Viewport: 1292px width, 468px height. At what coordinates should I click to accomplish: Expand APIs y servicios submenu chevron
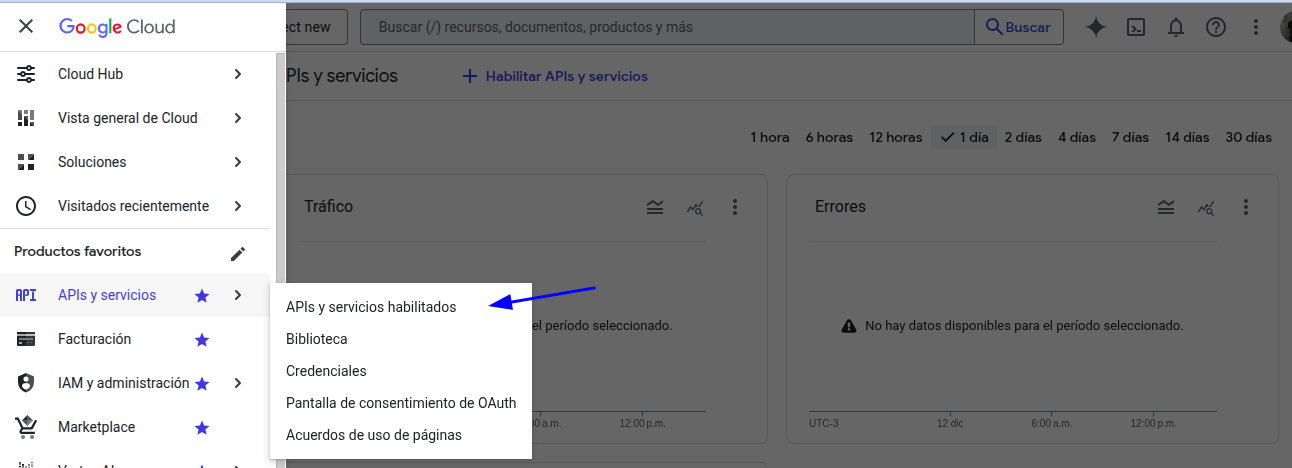point(237,295)
